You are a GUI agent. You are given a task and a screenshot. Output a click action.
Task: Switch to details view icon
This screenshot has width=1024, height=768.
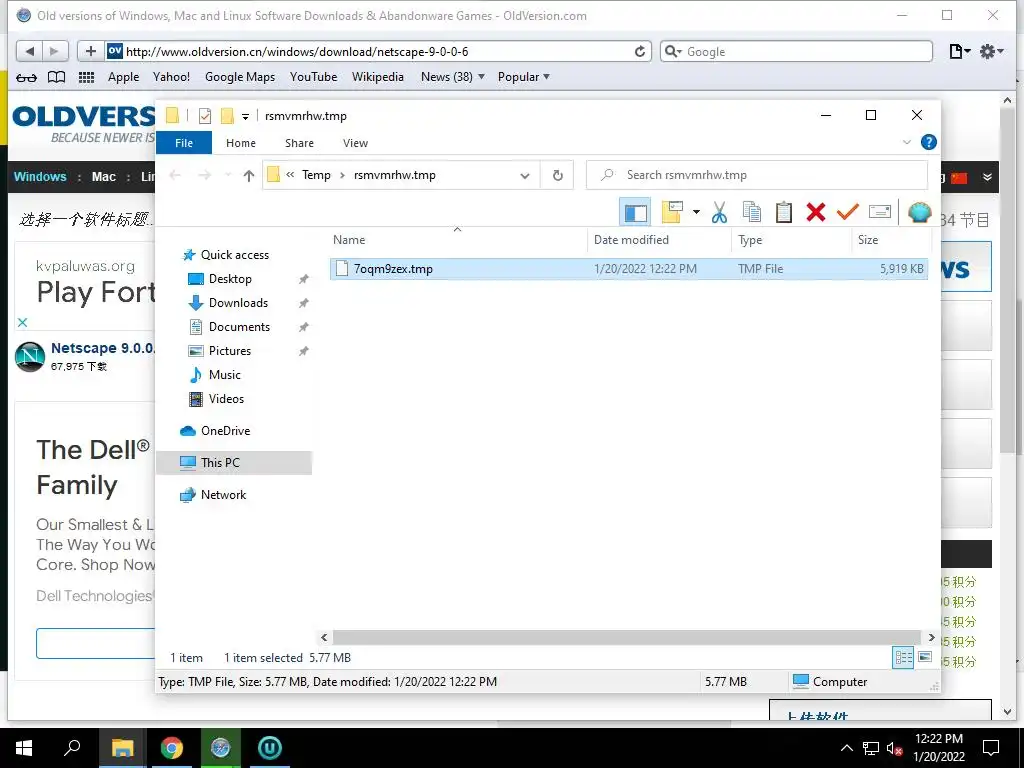(903, 658)
